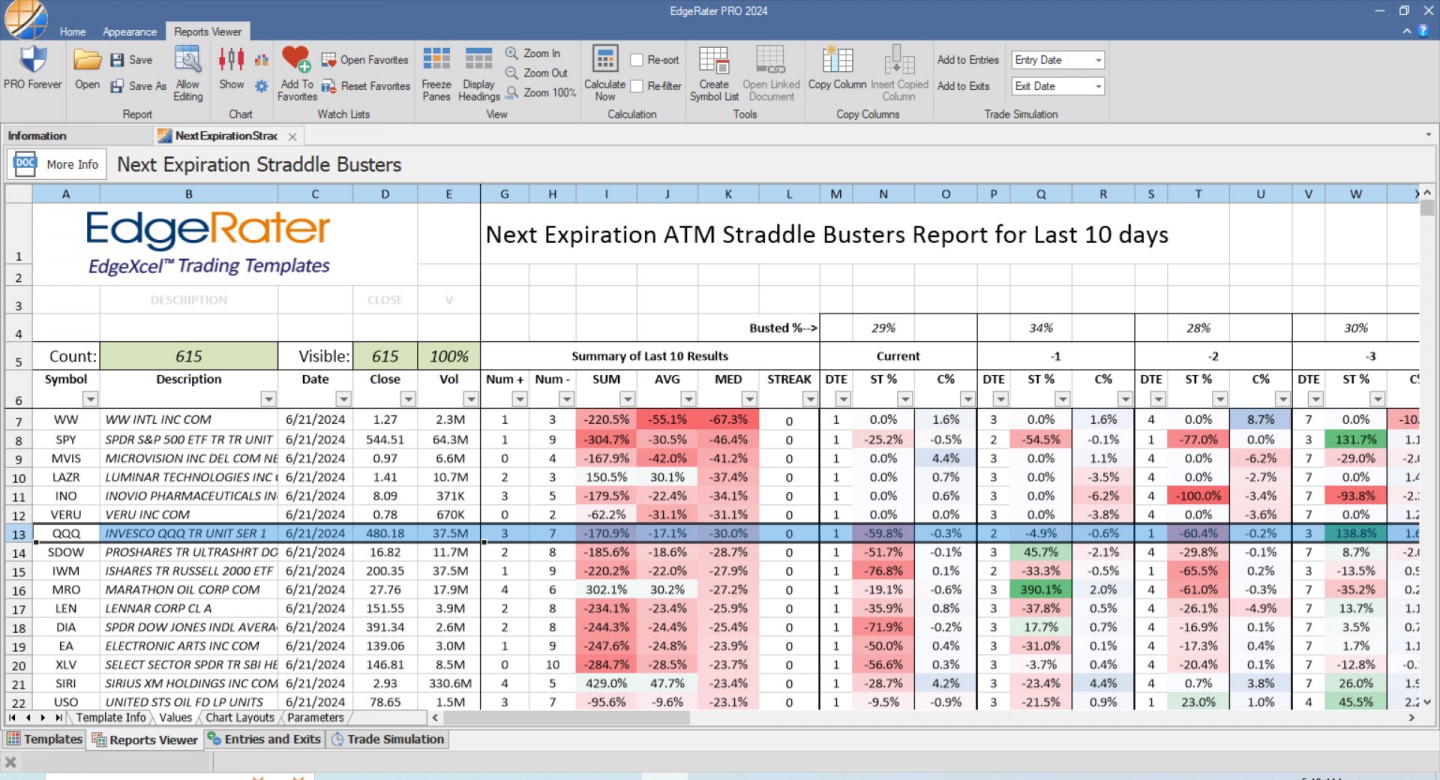
Task: Add symbol to favorites with heart icon
Action: point(296,59)
